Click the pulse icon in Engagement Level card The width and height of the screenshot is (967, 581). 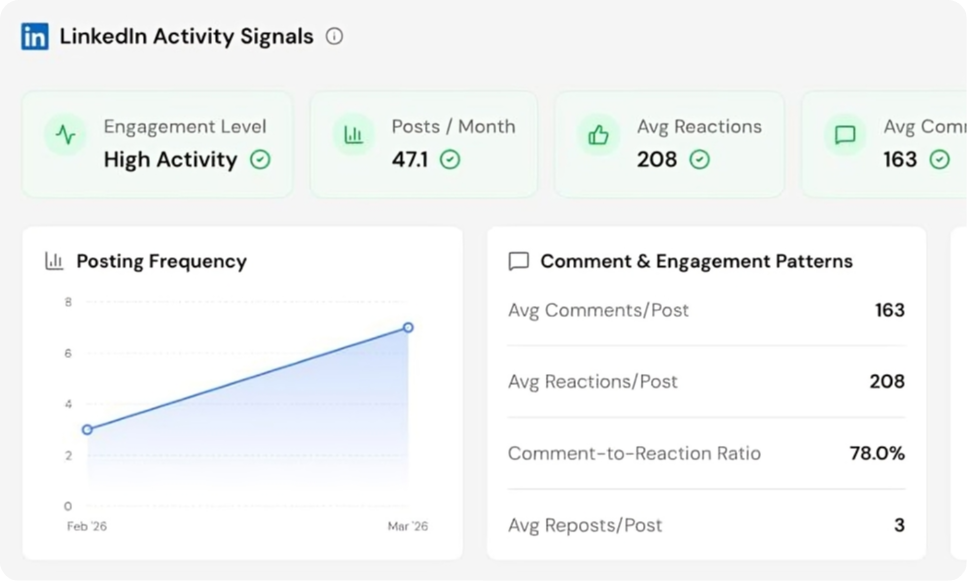tap(66, 136)
